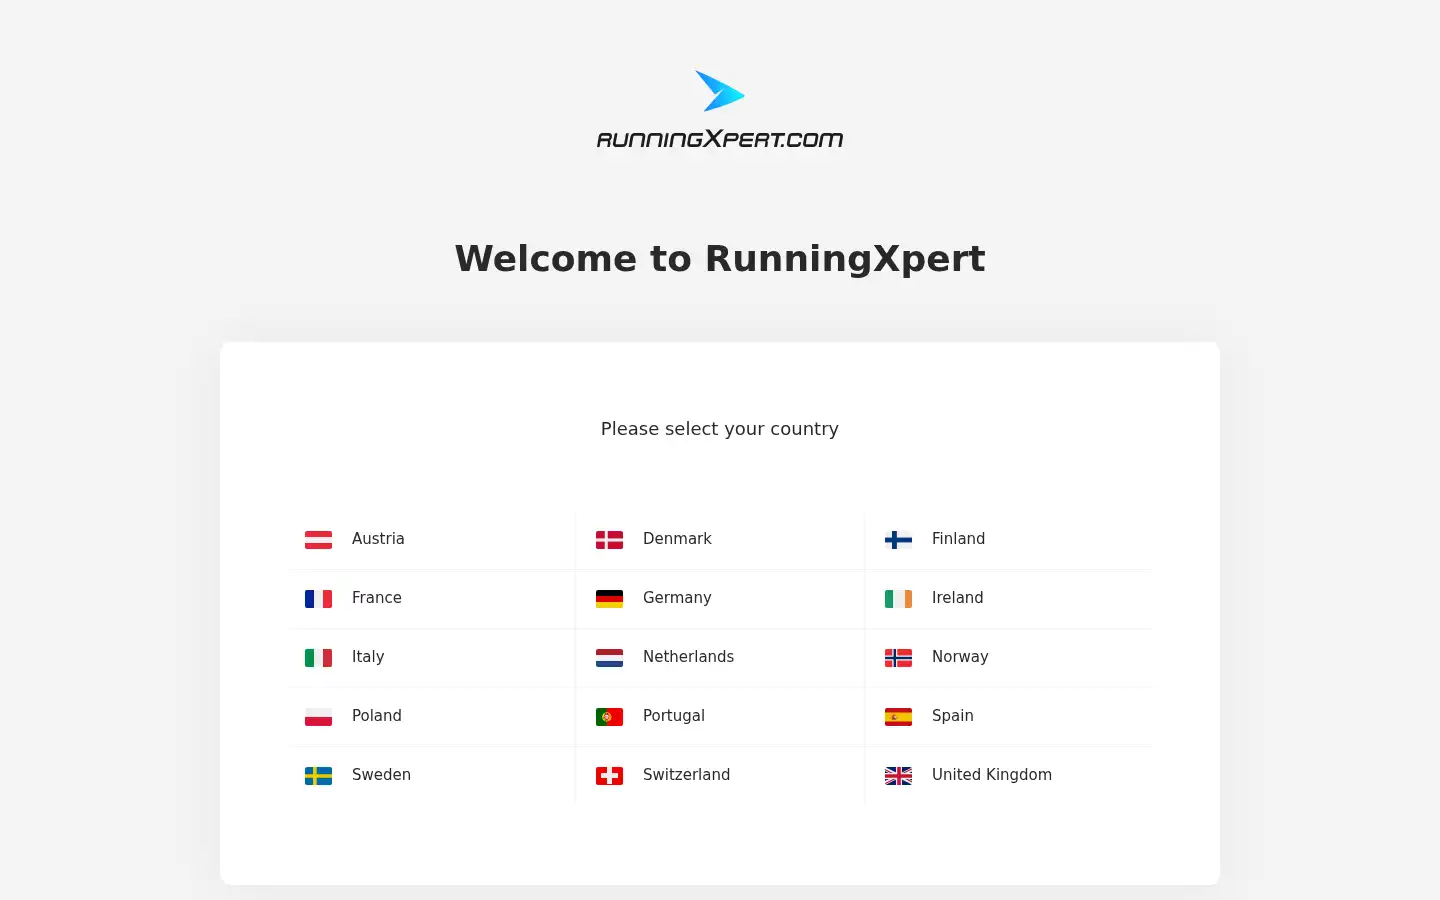Click the Portugal flag icon
Viewport: 1440px width, 900px height.
click(x=609, y=717)
